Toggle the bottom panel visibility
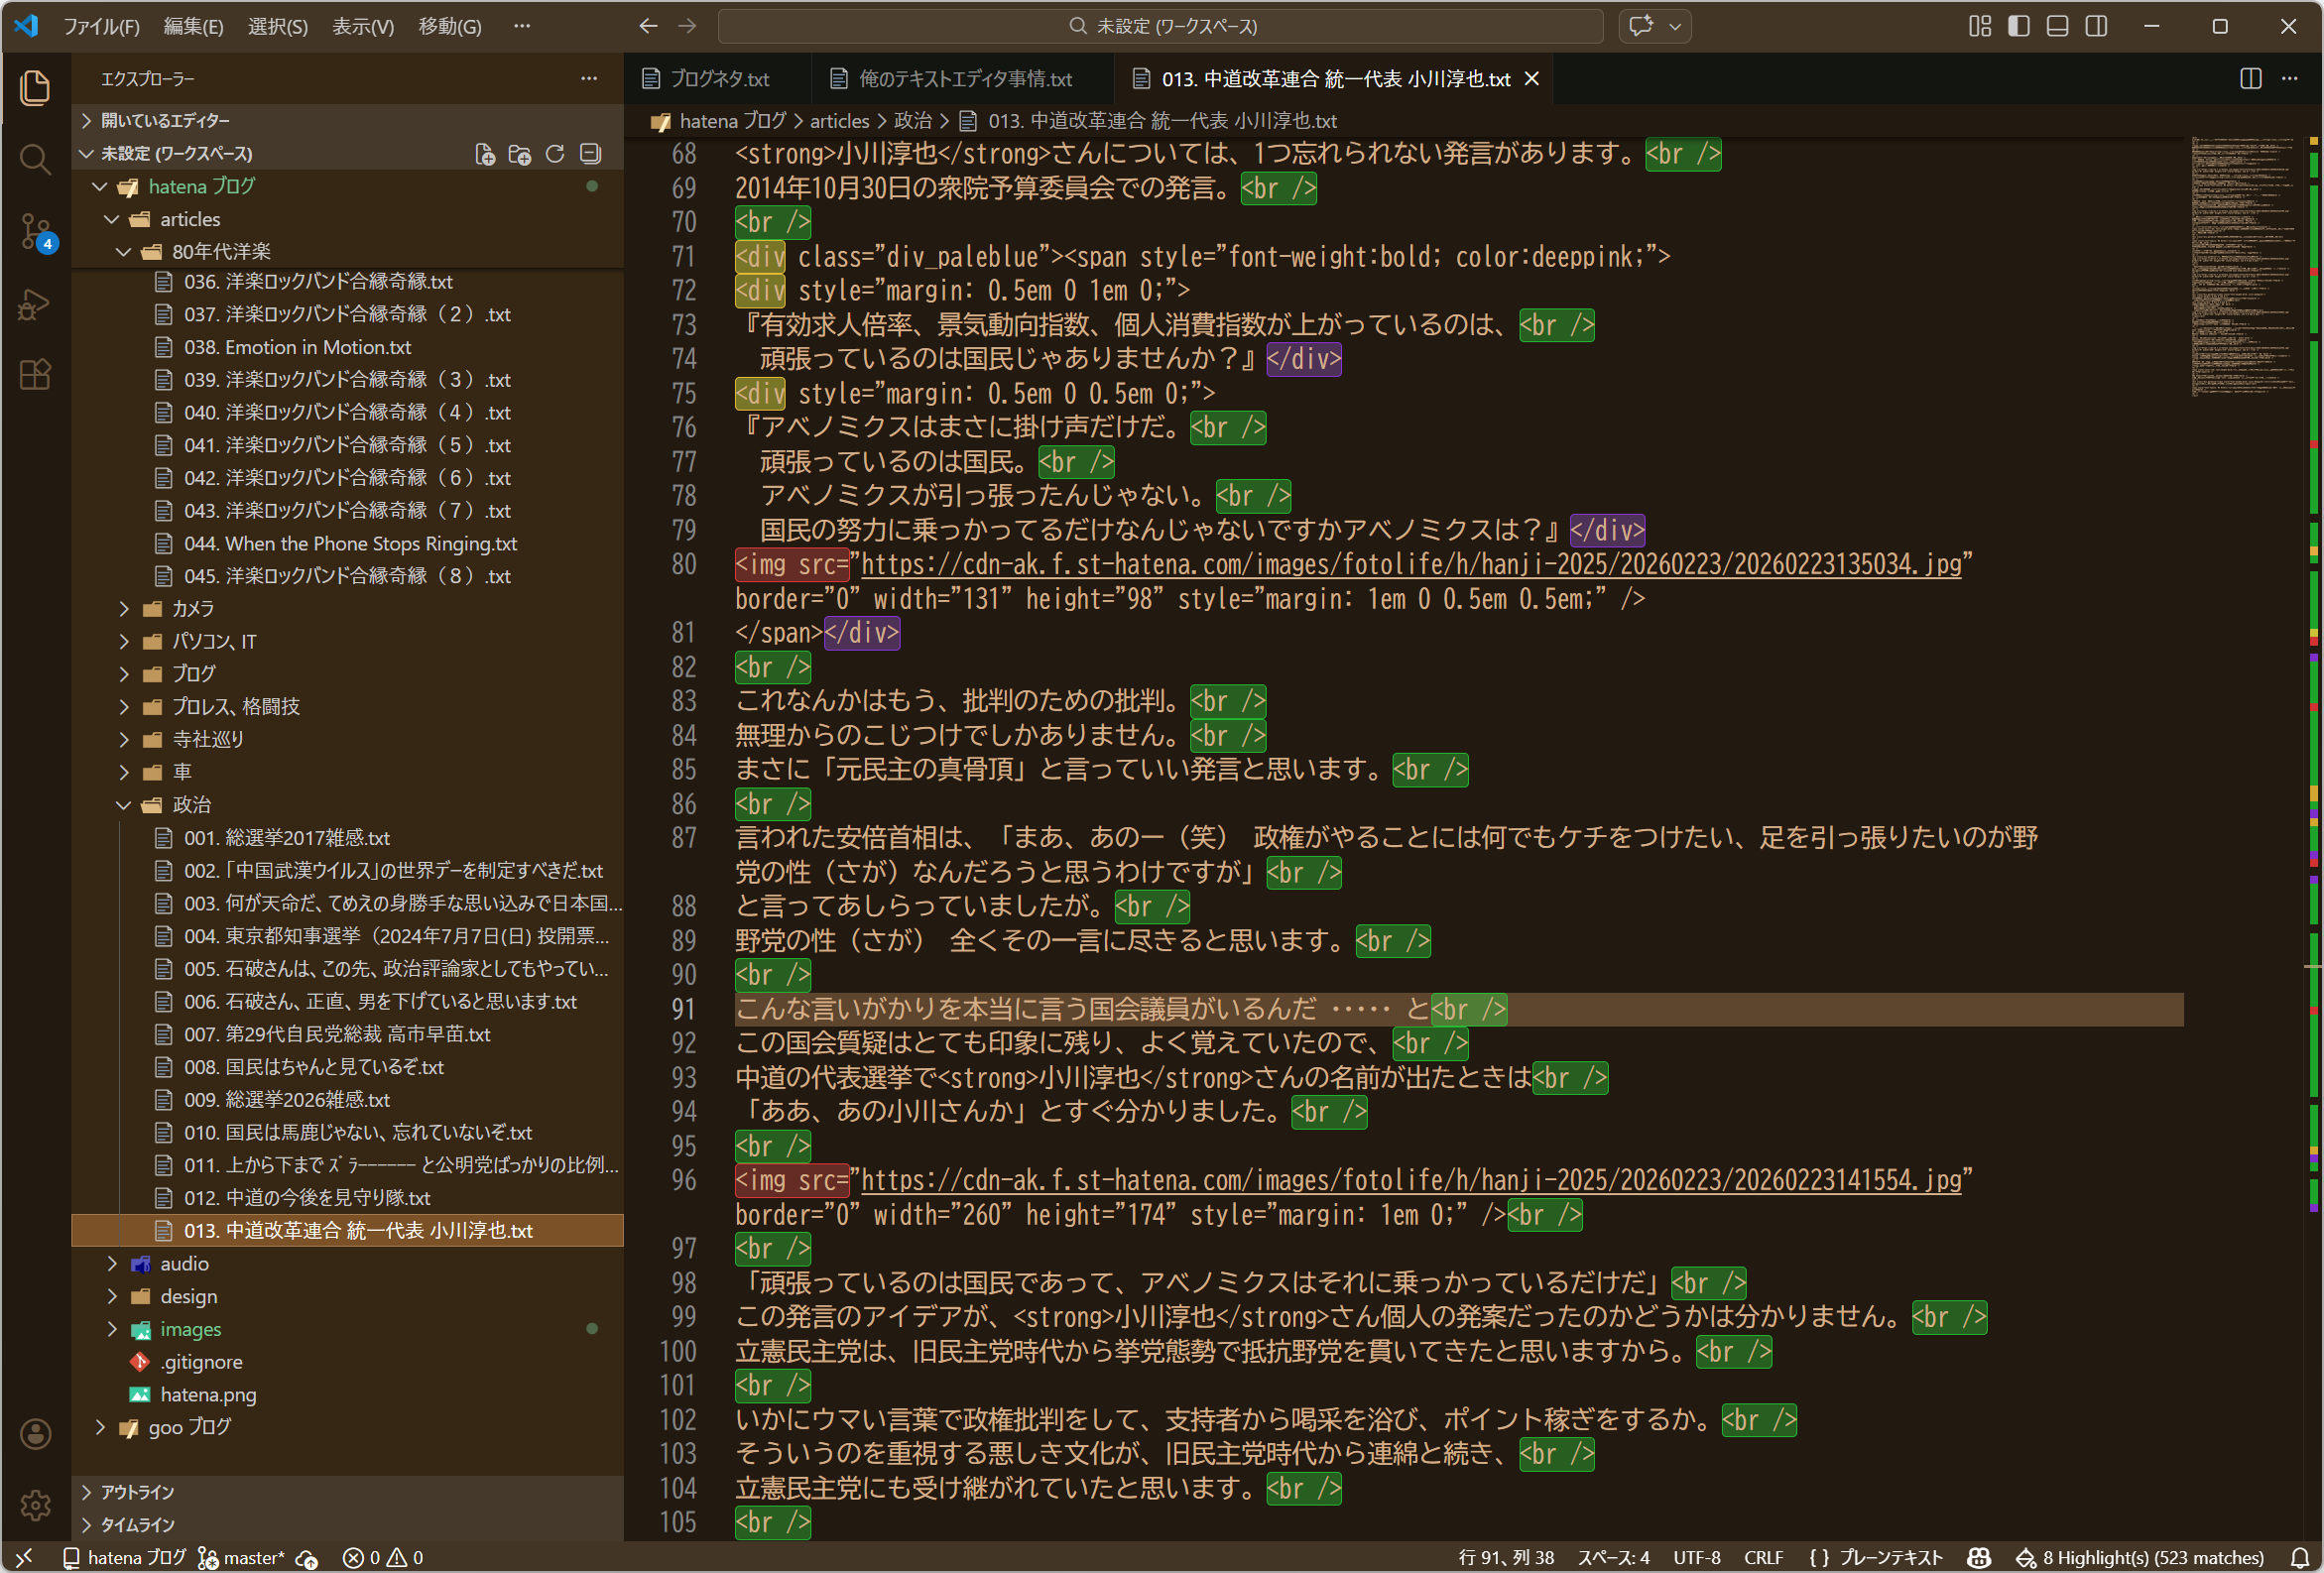 coord(2057,26)
